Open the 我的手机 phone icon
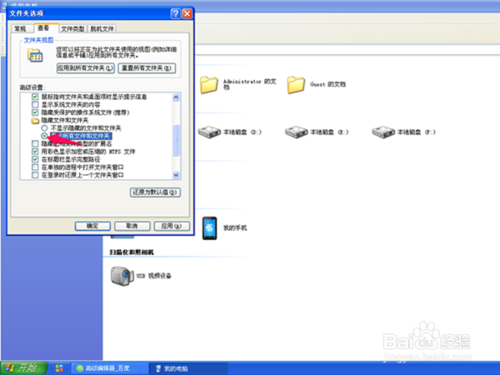 pyautogui.click(x=210, y=228)
